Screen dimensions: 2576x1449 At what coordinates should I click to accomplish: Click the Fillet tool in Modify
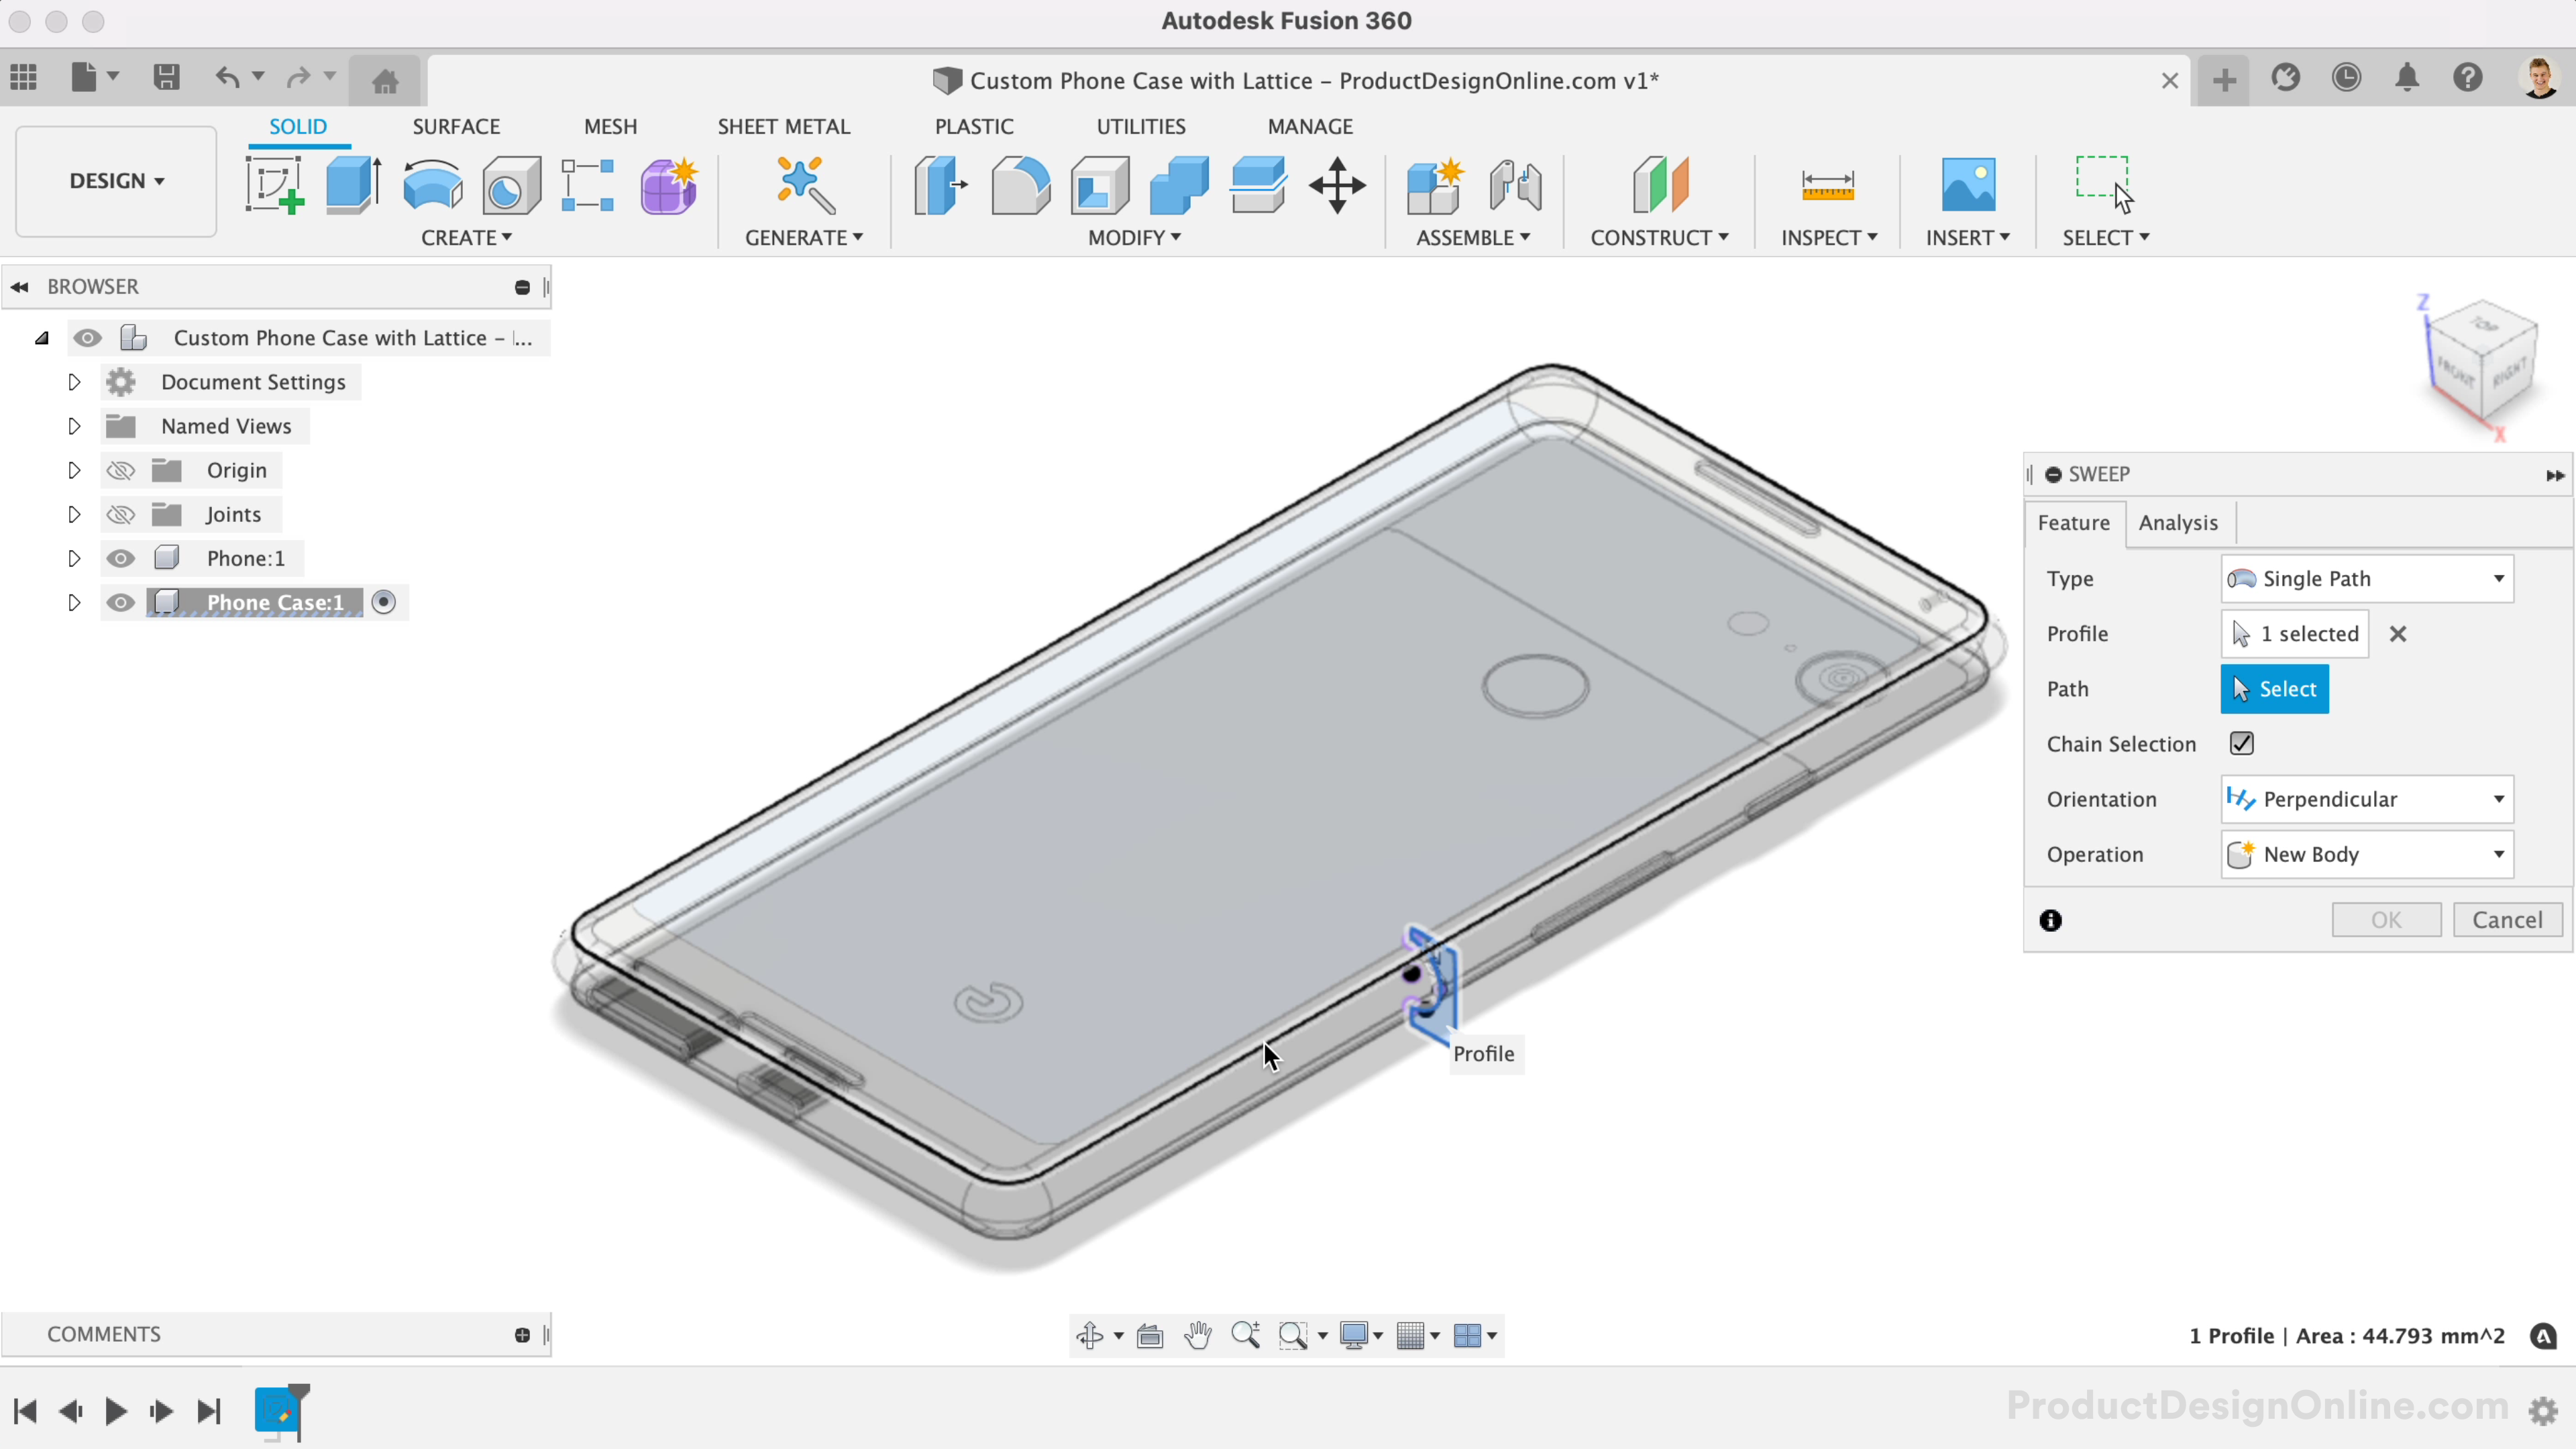tap(1020, 185)
